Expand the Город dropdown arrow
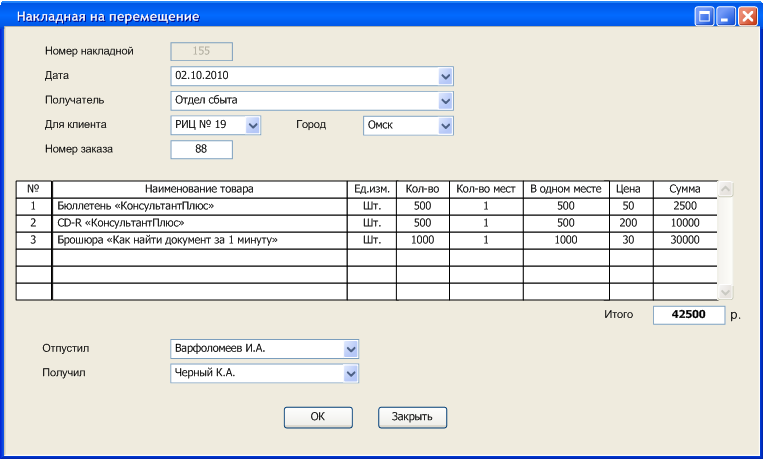Image resolution: width=763 pixels, height=459 pixels. click(446, 125)
